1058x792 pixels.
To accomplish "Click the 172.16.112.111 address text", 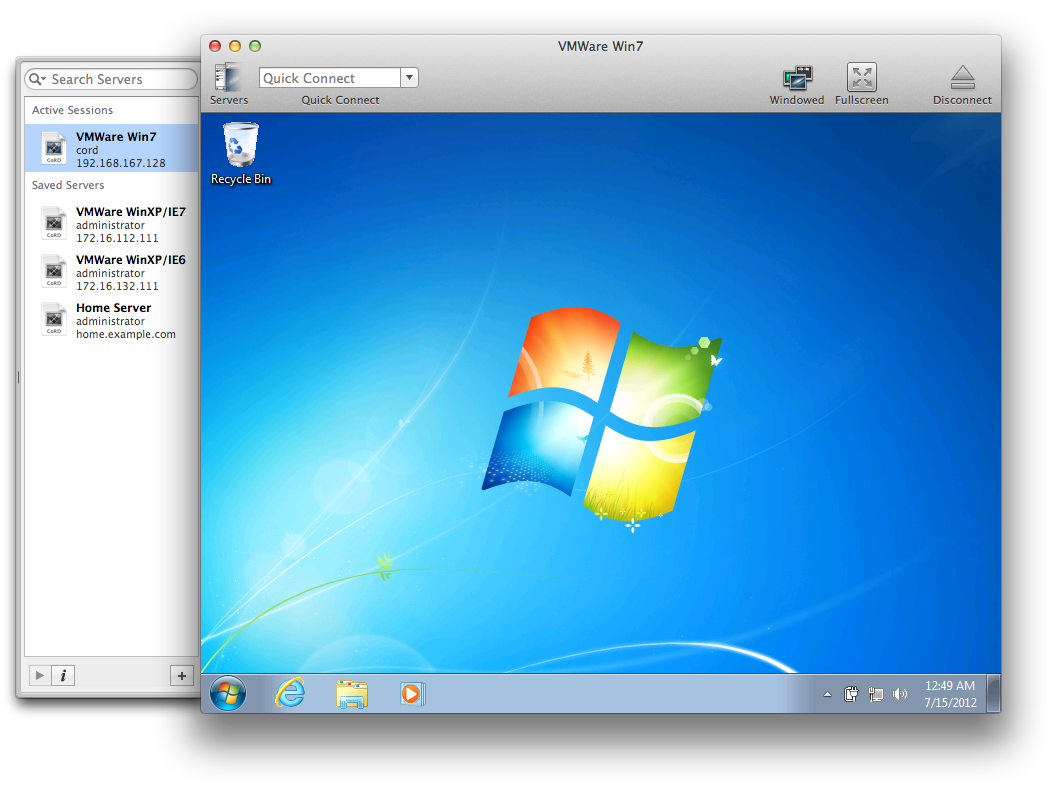I will pyautogui.click(x=117, y=238).
